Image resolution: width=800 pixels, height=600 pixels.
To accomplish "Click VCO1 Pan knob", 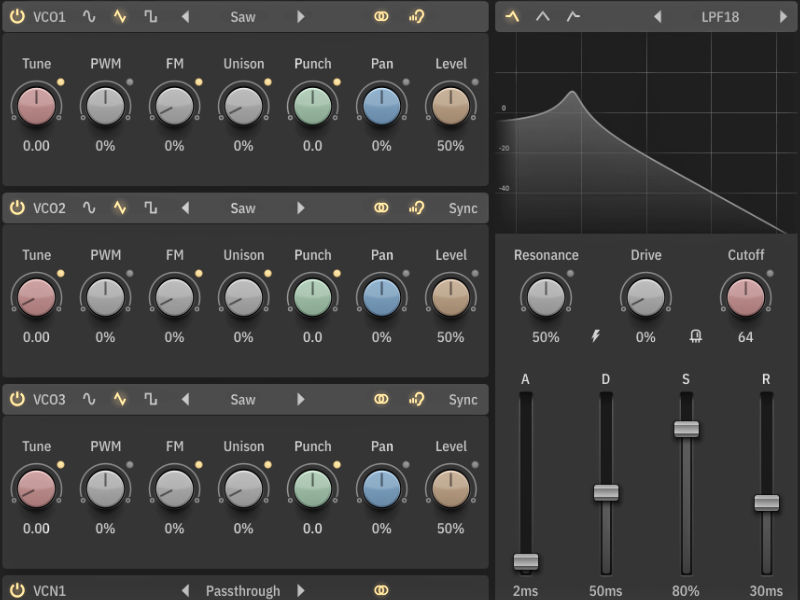I will 382,106.
